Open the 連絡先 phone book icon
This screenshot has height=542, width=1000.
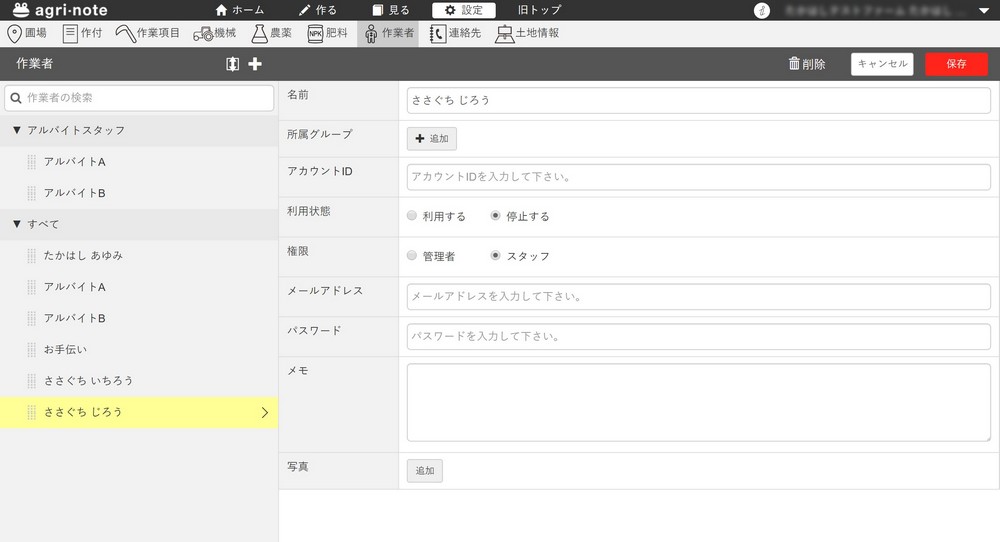tap(437, 33)
